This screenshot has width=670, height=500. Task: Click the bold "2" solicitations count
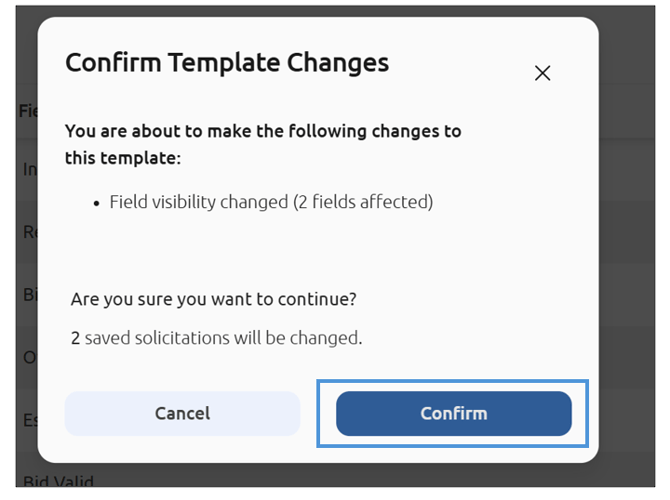coord(76,338)
